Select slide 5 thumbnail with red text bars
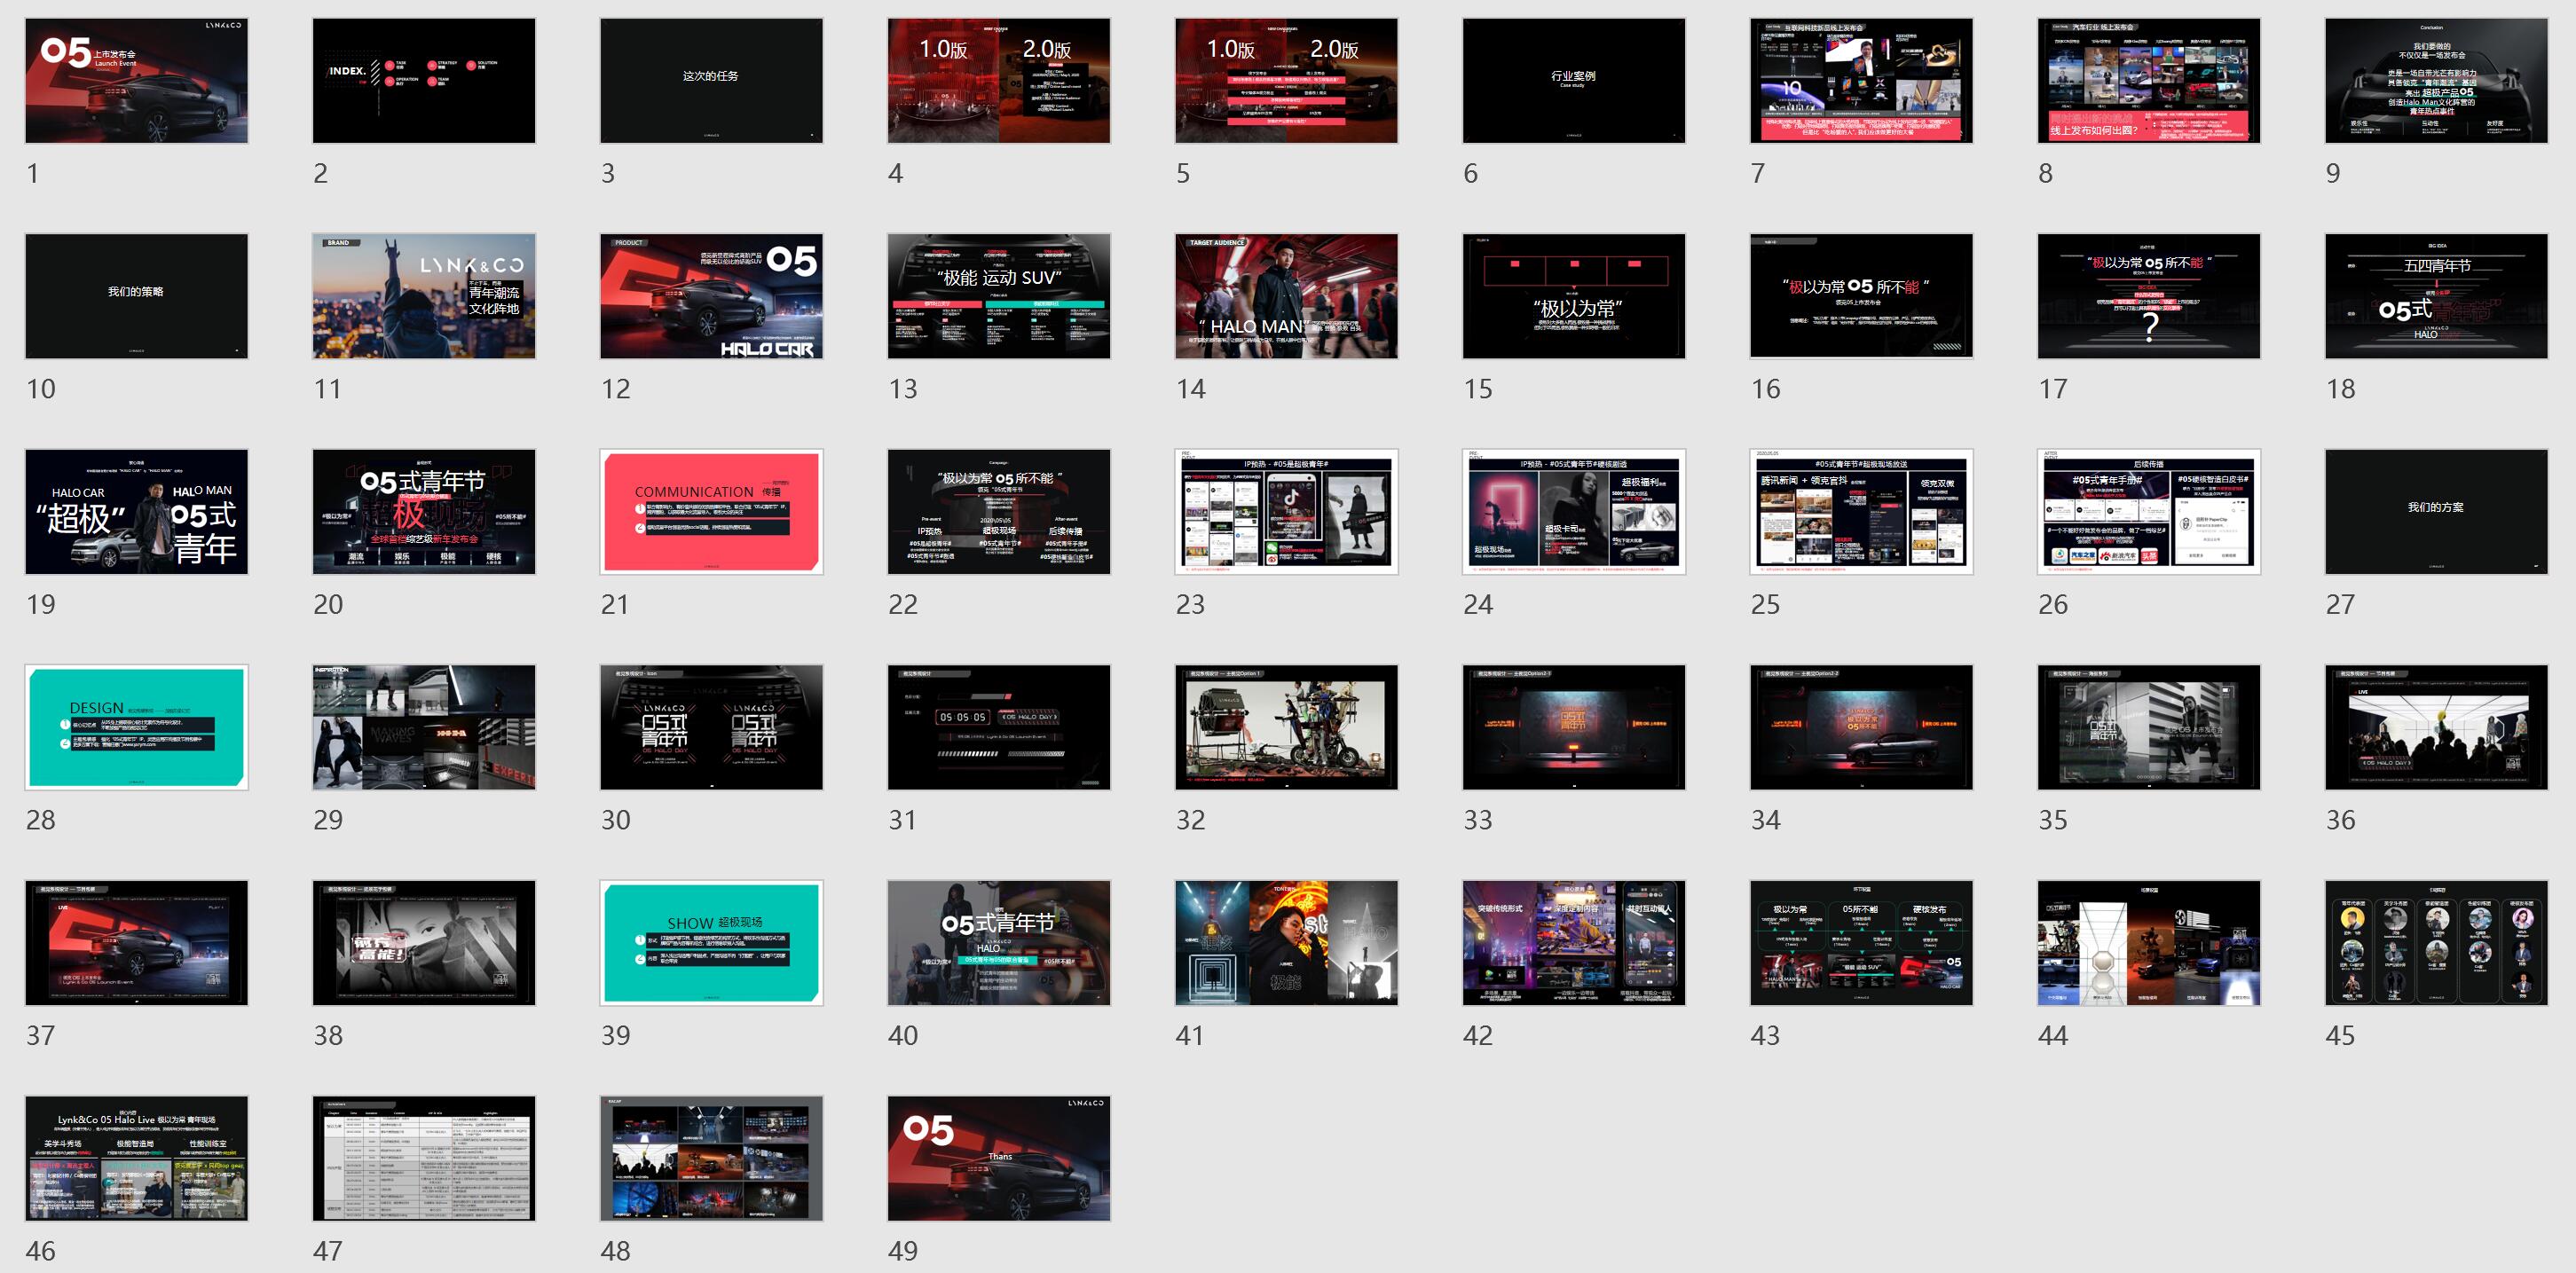 tap(1286, 81)
